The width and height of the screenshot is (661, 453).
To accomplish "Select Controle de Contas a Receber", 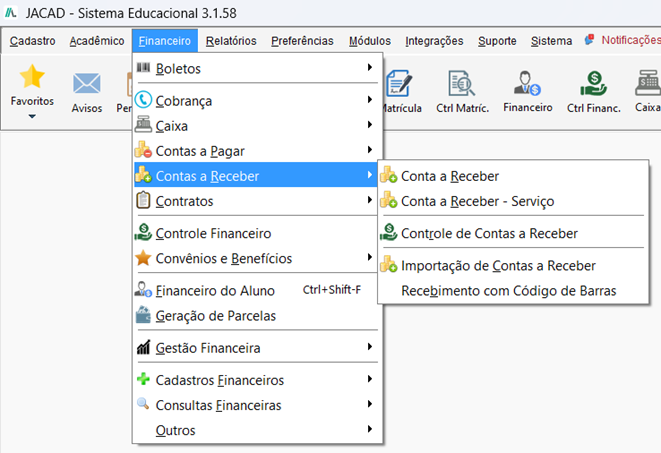I will tap(513, 233).
